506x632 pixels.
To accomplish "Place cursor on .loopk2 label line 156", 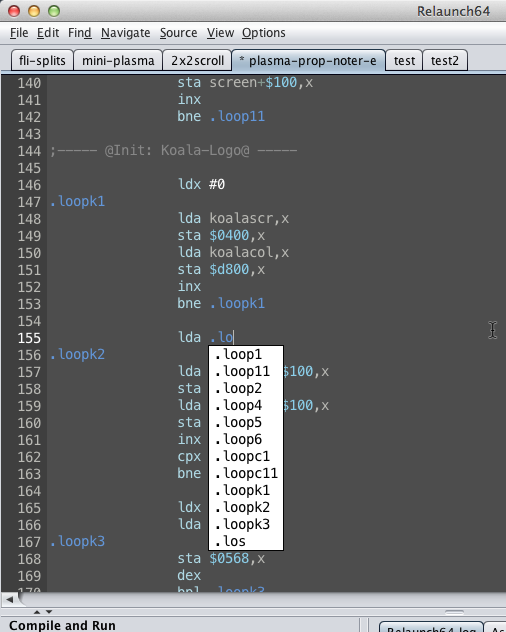I will click(77, 354).
